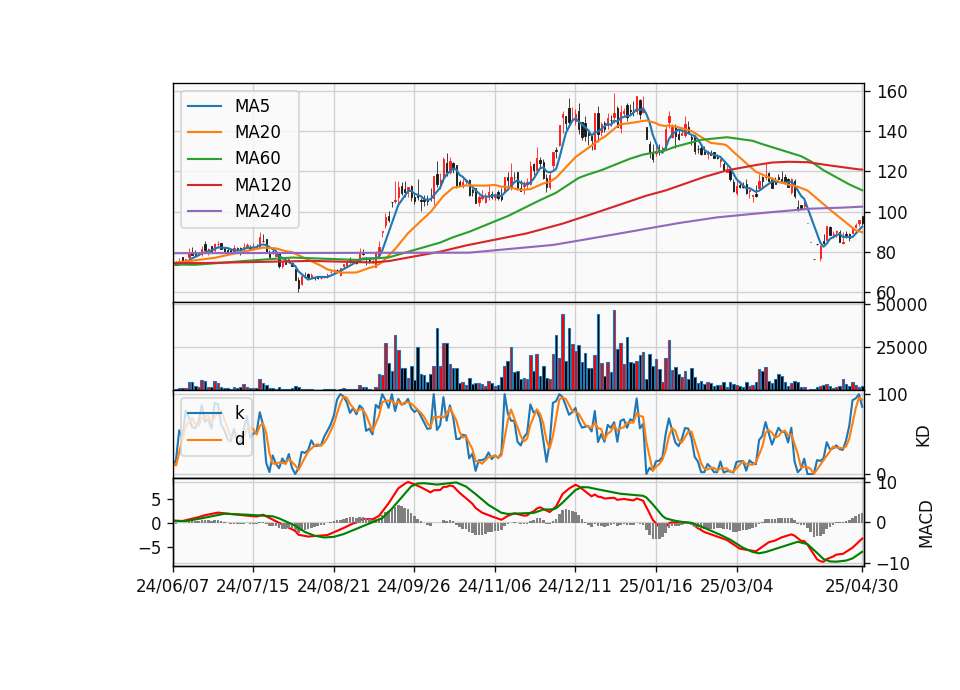Click the MA240 legend label
Screen dimensions: 960x690
[263, 211]
